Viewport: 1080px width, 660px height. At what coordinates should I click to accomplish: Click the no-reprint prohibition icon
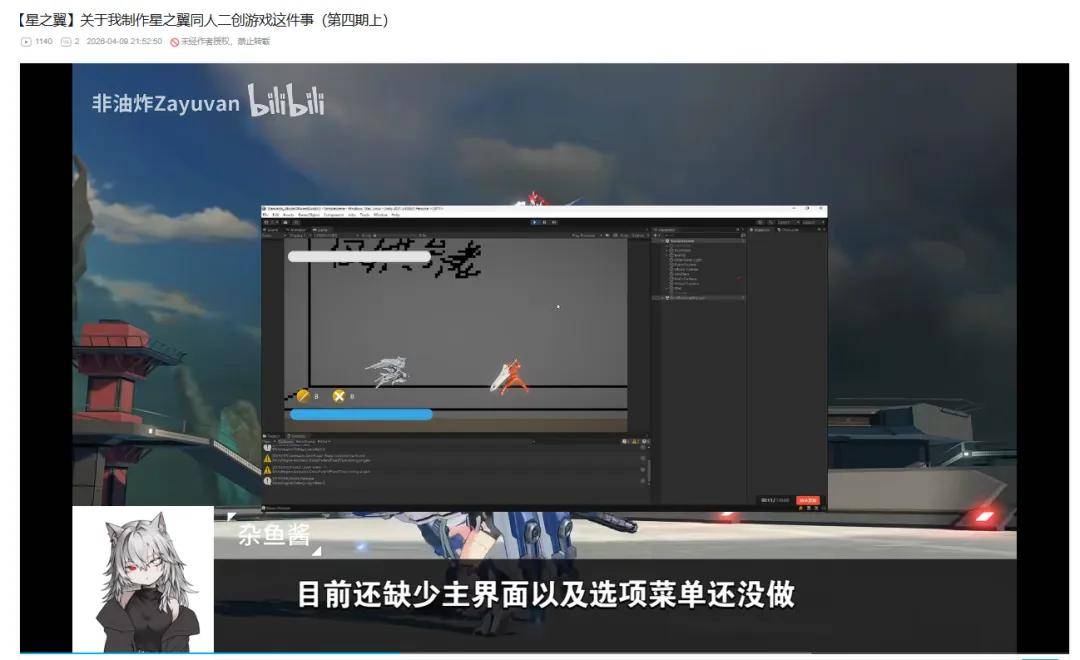click(174, 41)
